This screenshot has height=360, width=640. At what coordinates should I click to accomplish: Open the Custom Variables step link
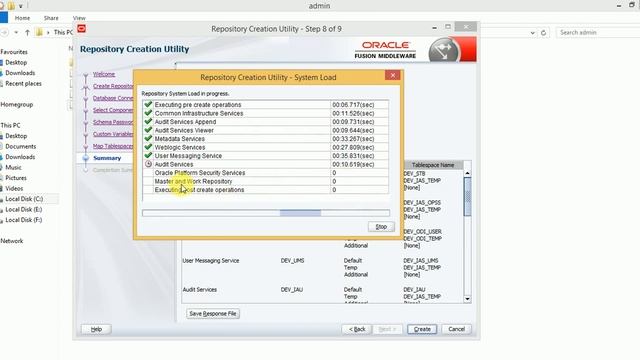coord(113,134)
